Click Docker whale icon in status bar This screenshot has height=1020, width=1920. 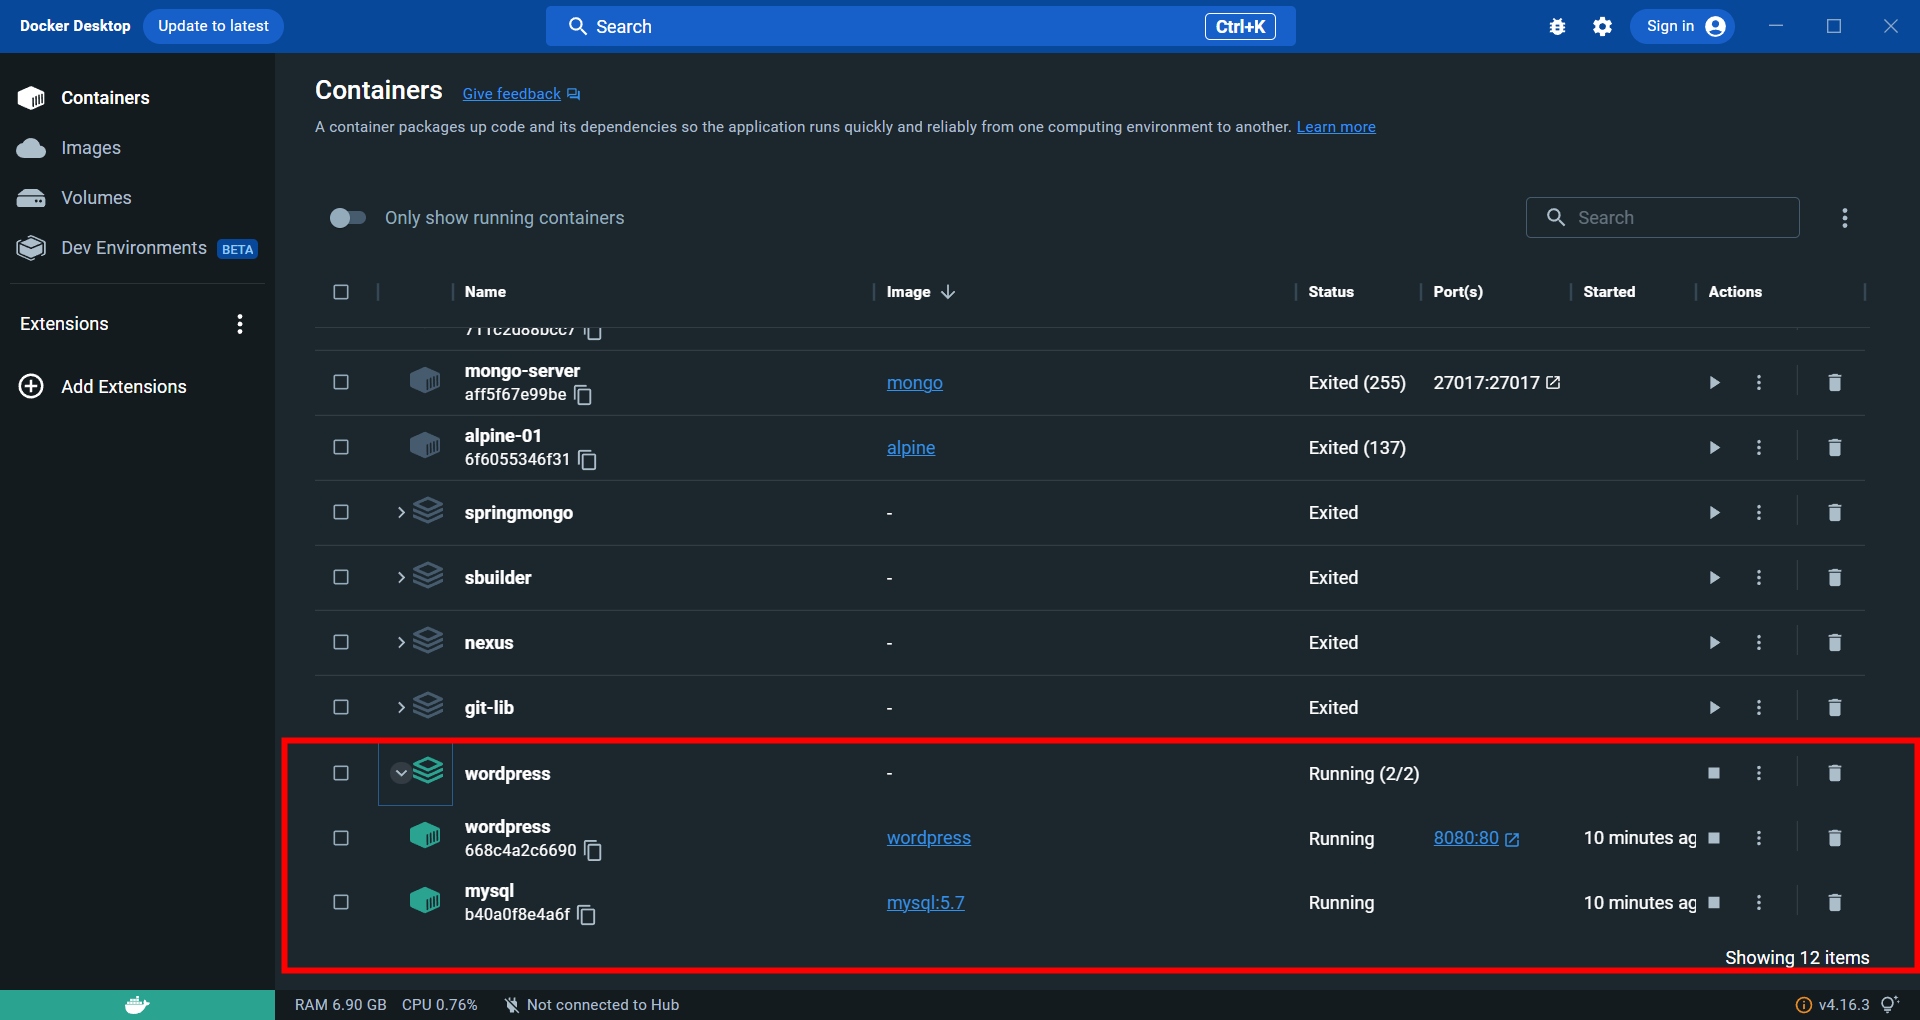(137, 1005)
